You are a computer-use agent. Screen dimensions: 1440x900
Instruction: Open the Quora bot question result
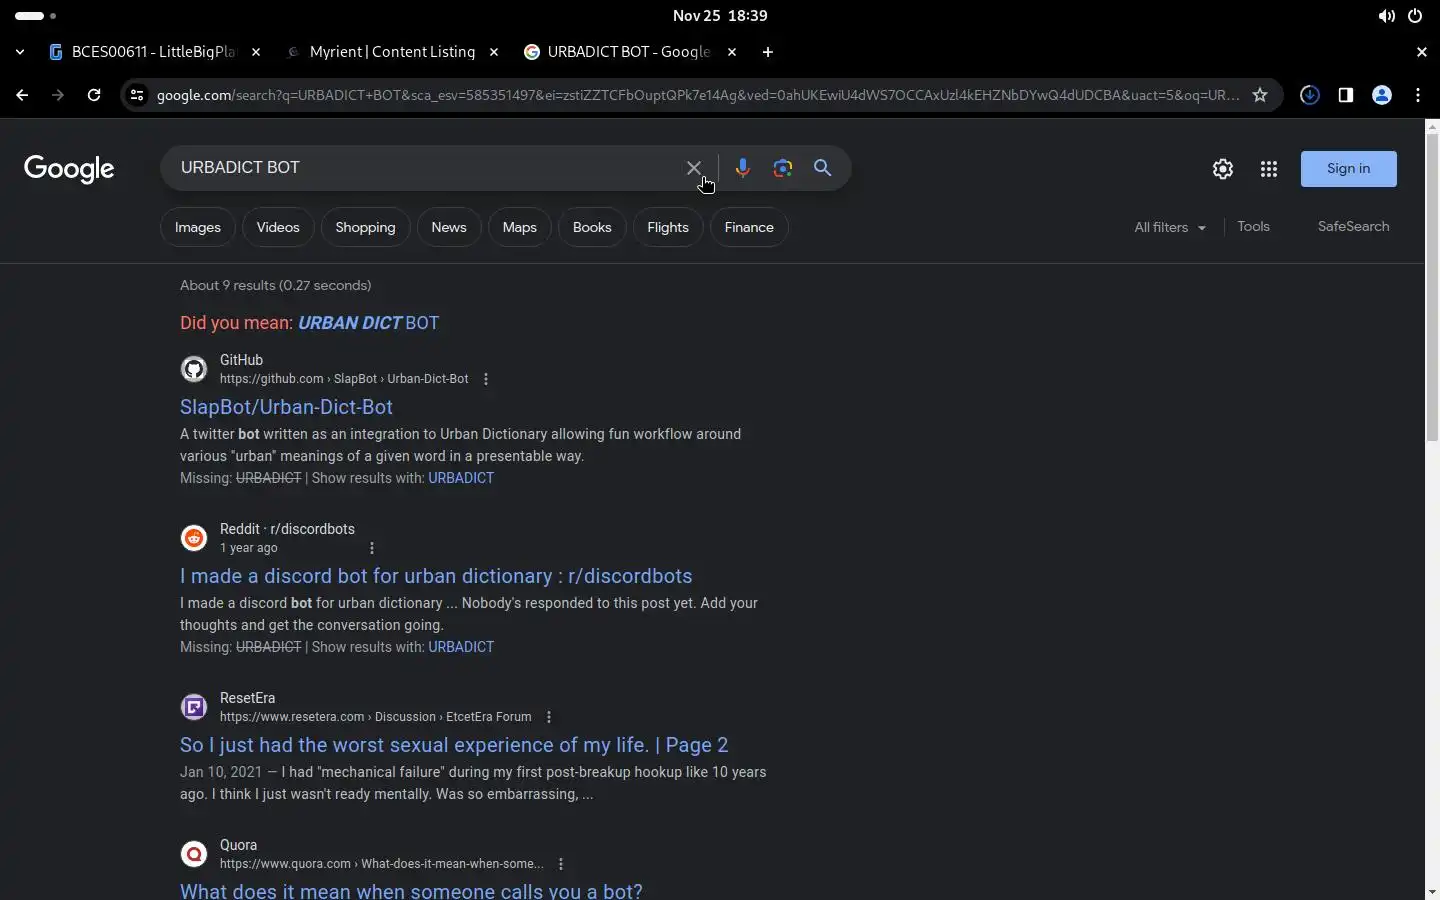pyautogui.click(x=411, y=890)
